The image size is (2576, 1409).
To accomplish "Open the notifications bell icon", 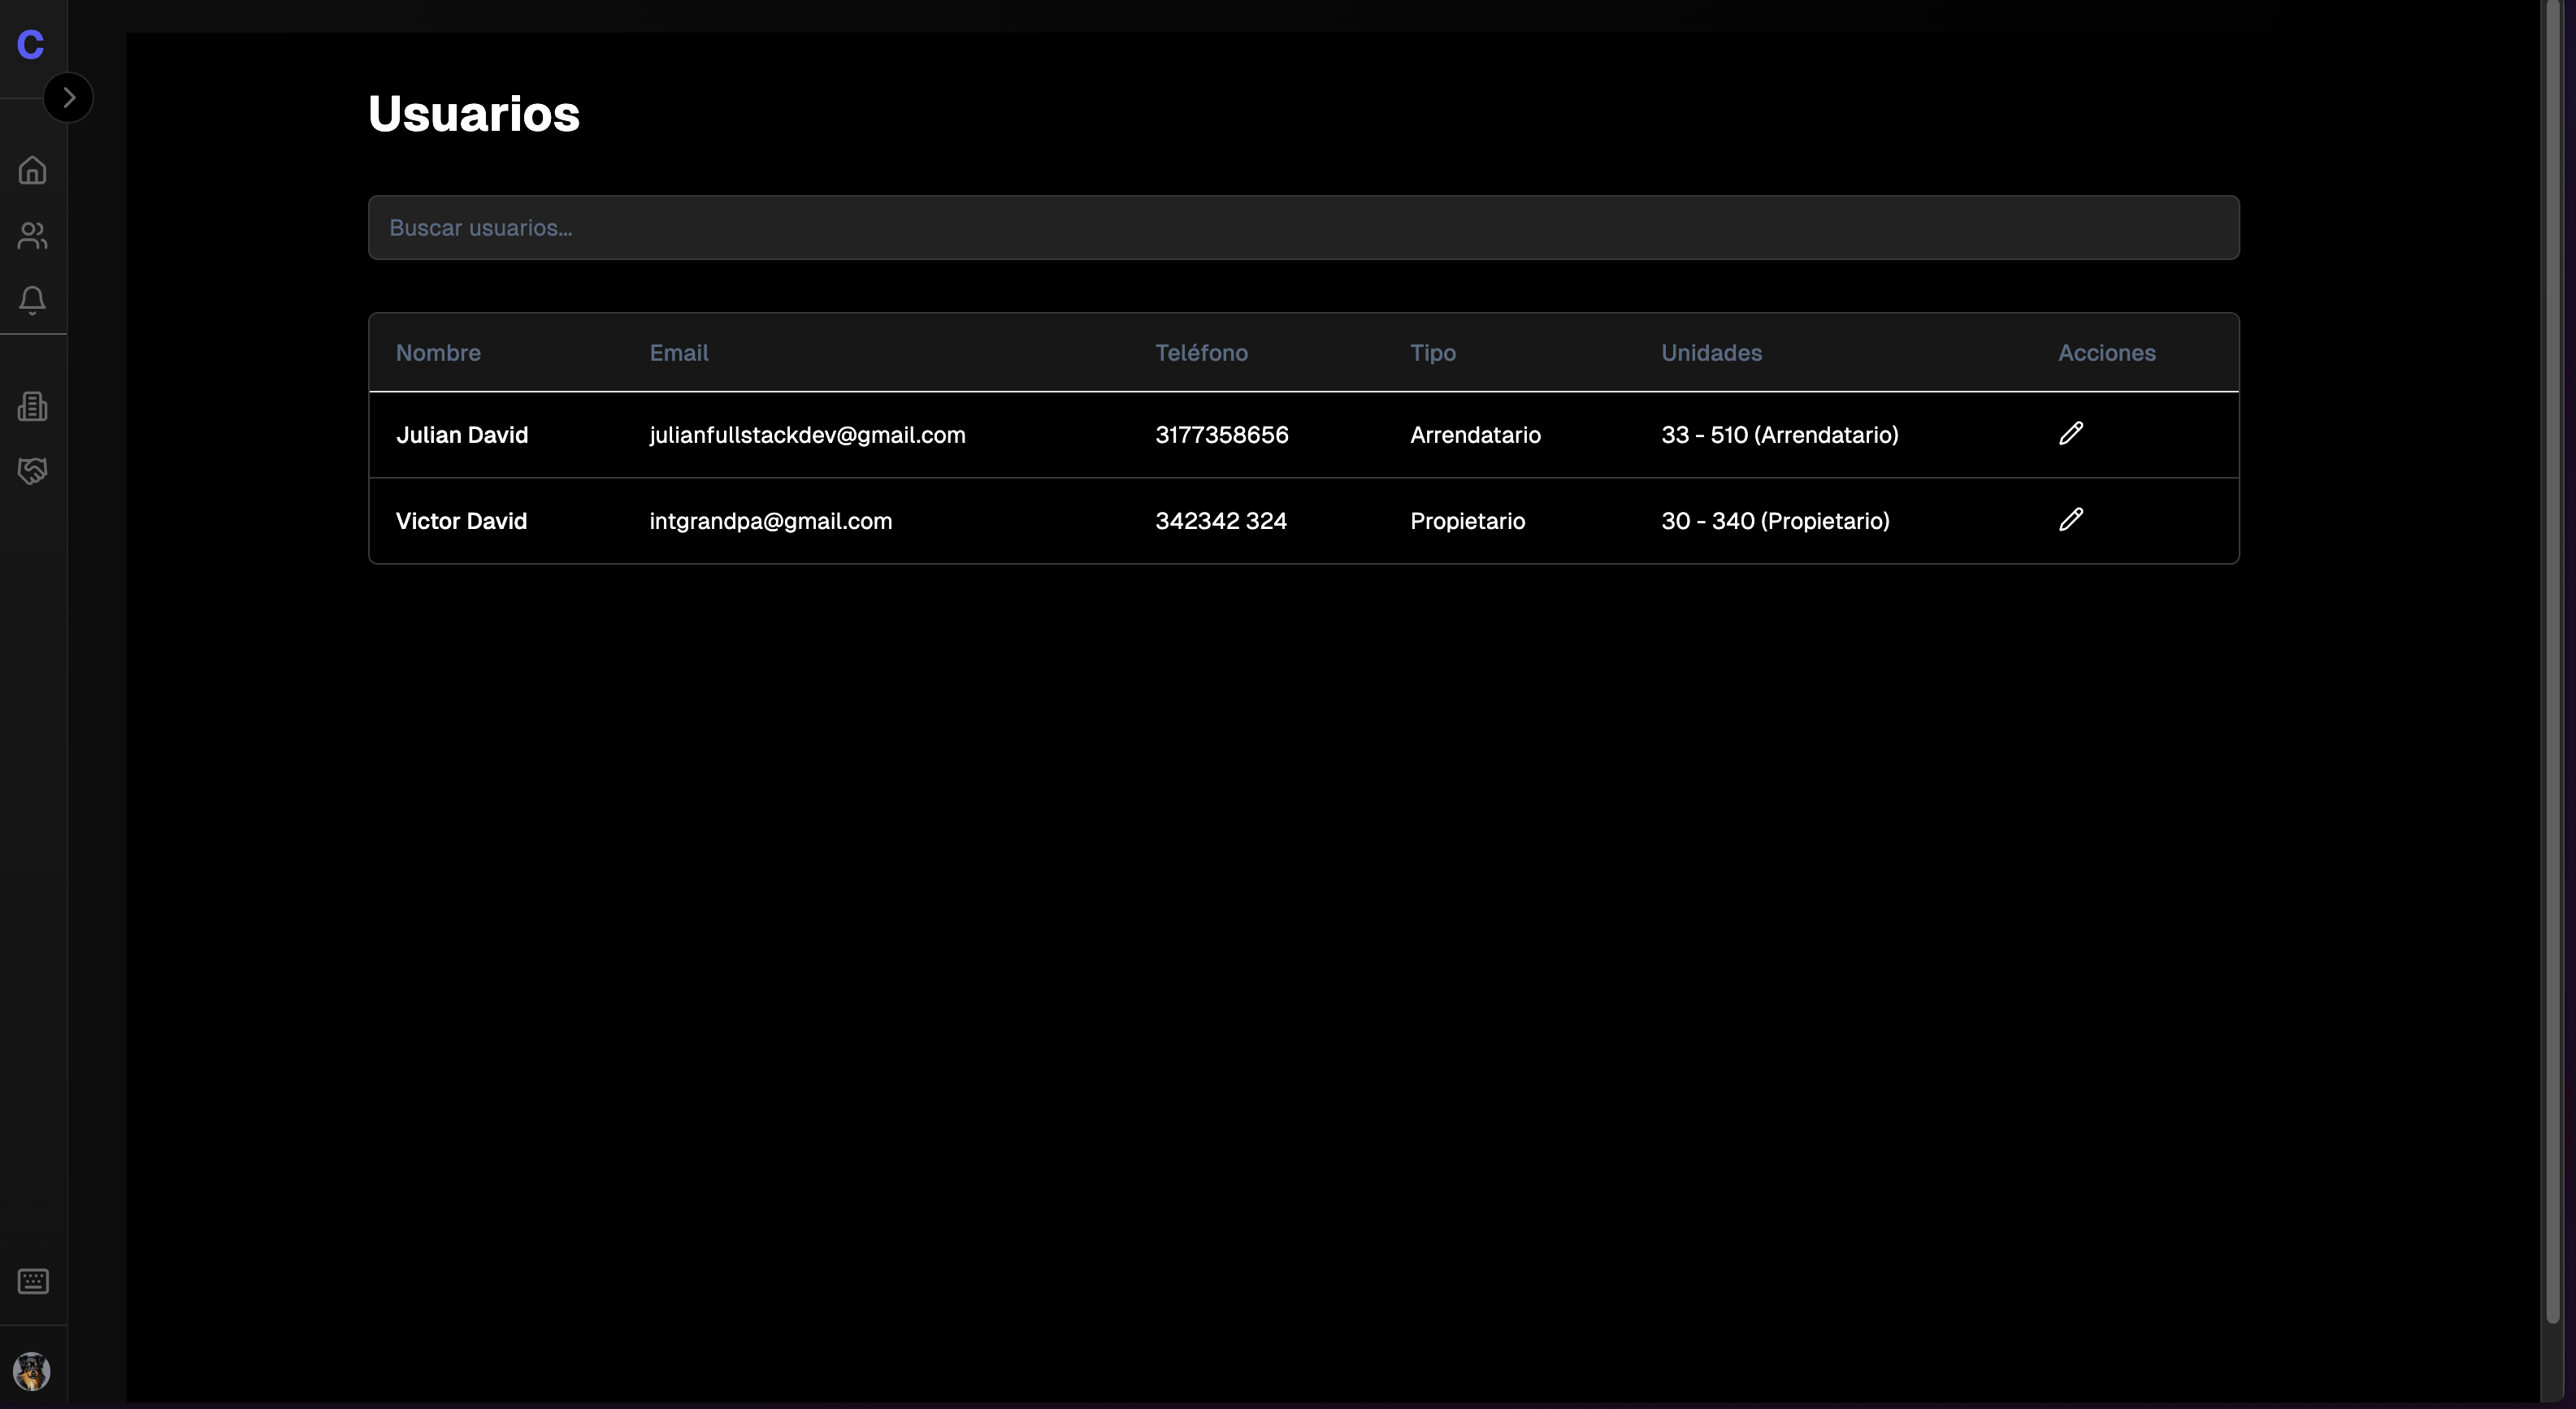I will (33, 300).
